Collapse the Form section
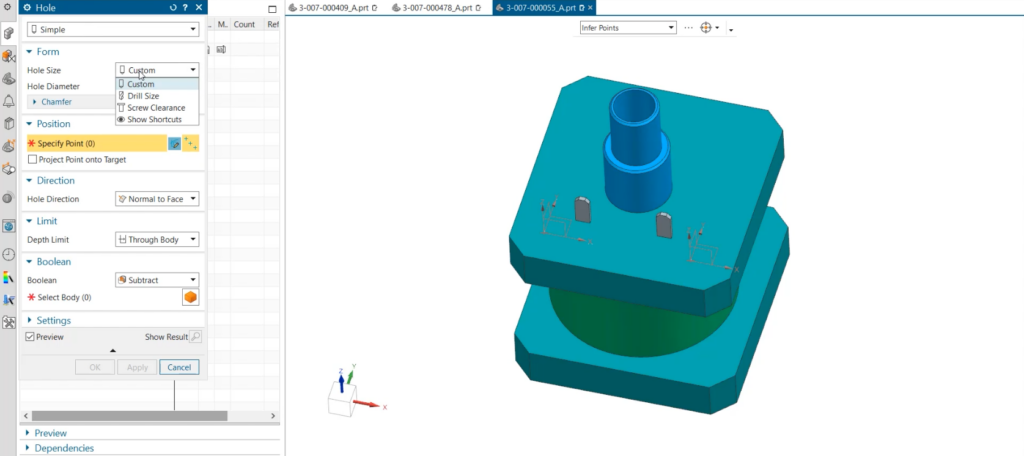This screenshot has width=1024, height=456. (x=29, y=52)
